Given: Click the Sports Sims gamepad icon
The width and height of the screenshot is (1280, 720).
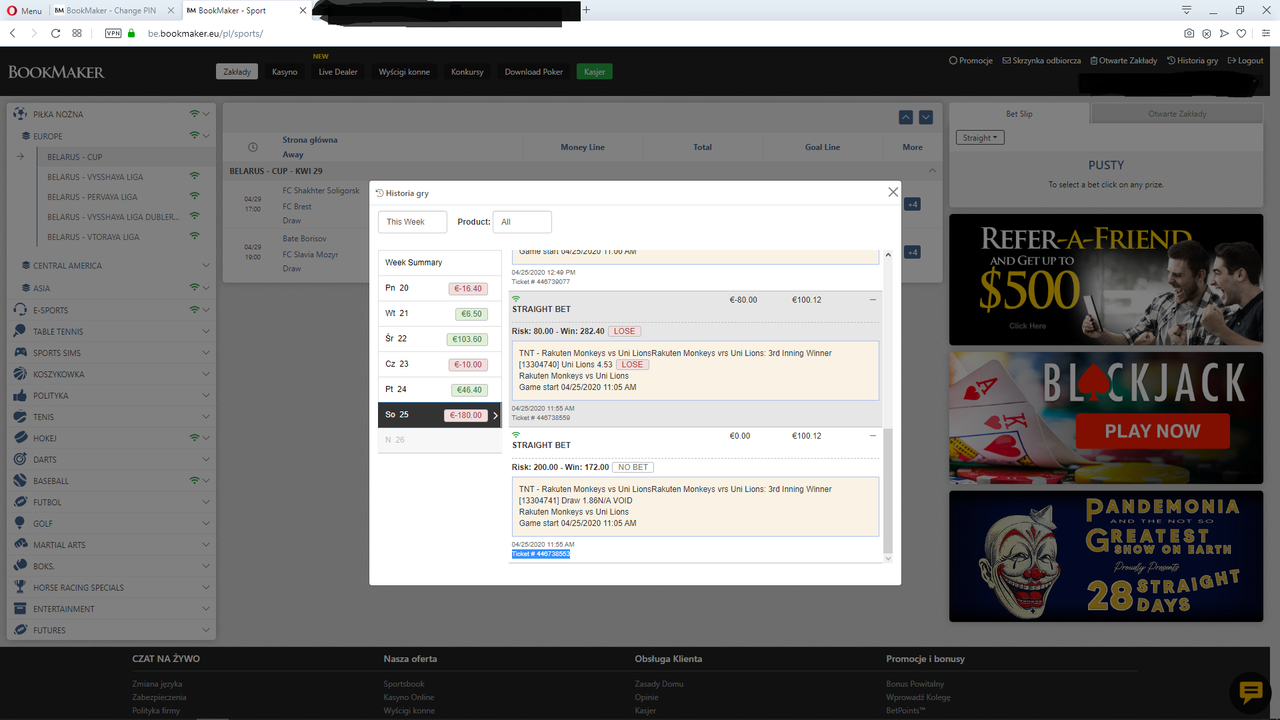Looking at the screenshot, I should pos(22,353).
